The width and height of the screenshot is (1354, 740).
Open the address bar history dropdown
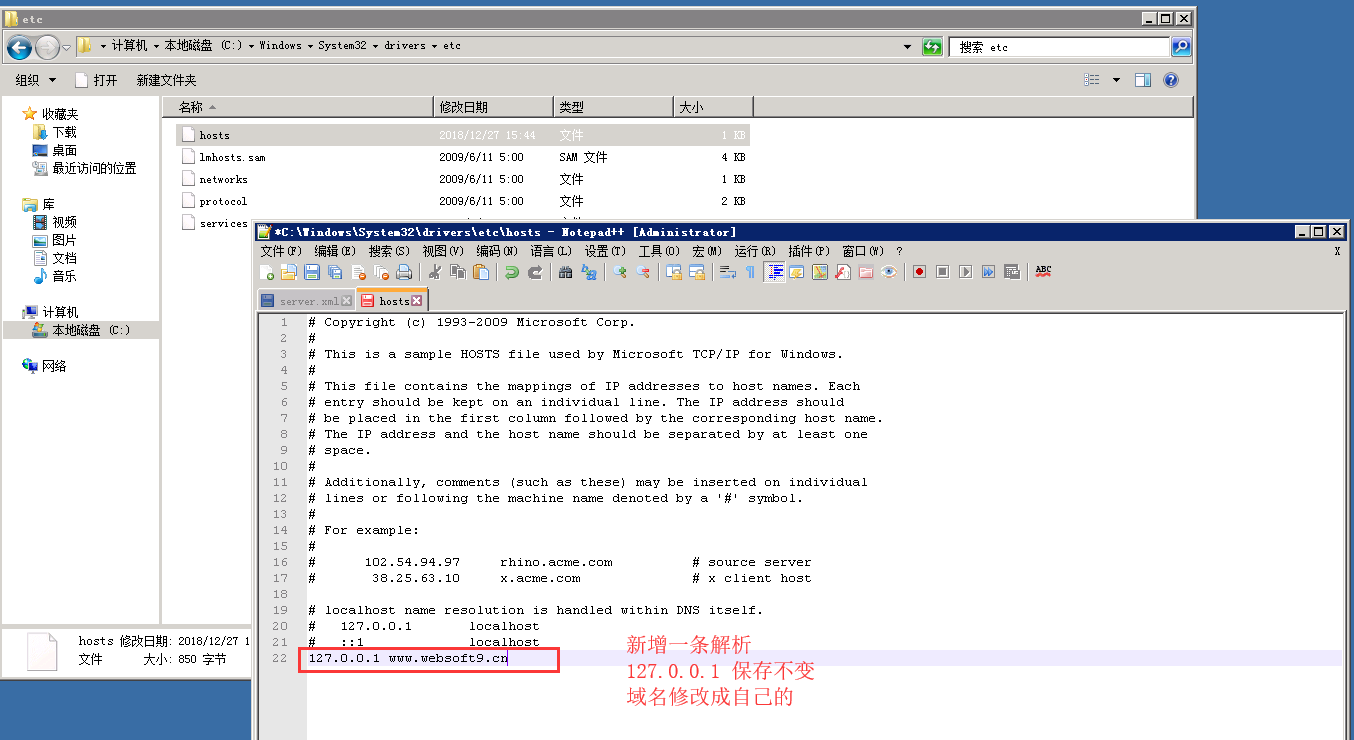(x=907, y=47)
